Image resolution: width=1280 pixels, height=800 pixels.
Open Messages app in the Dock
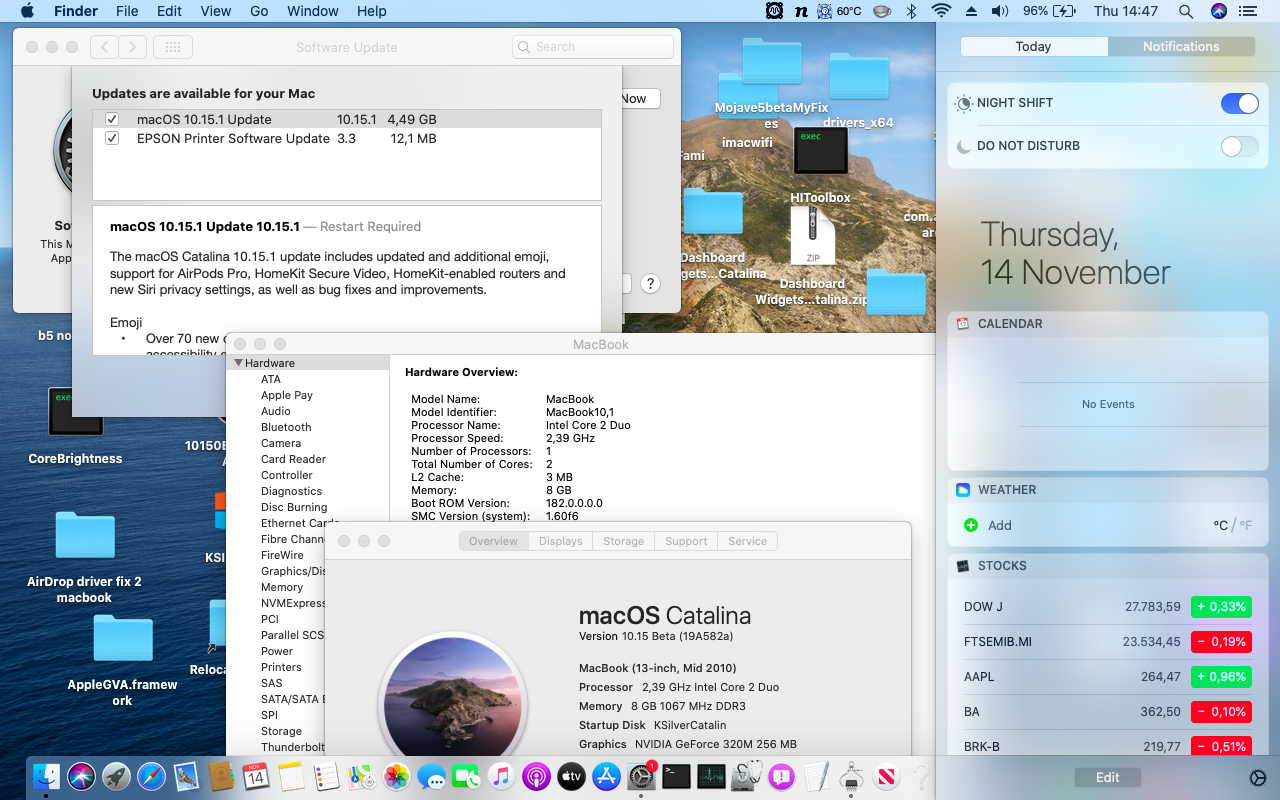pos(432,776)
